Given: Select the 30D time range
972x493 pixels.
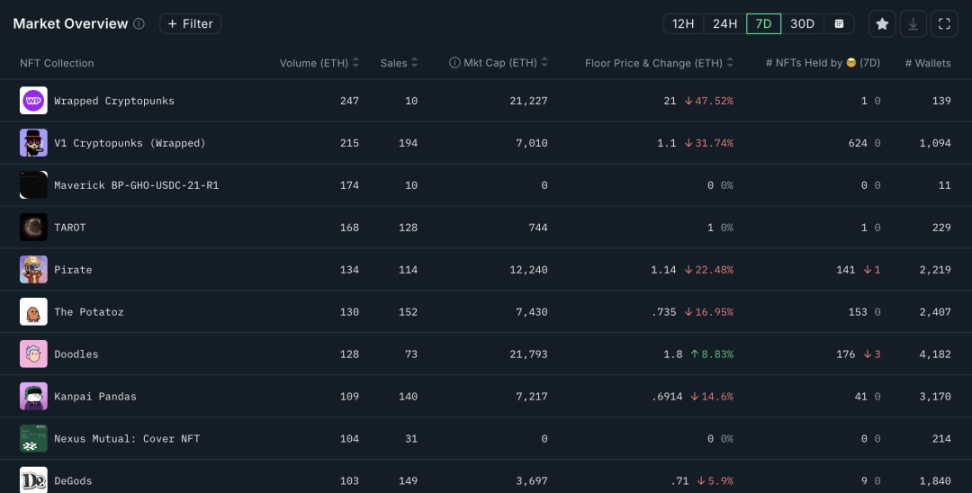Looking at the screenshot, I should (802, 24).
